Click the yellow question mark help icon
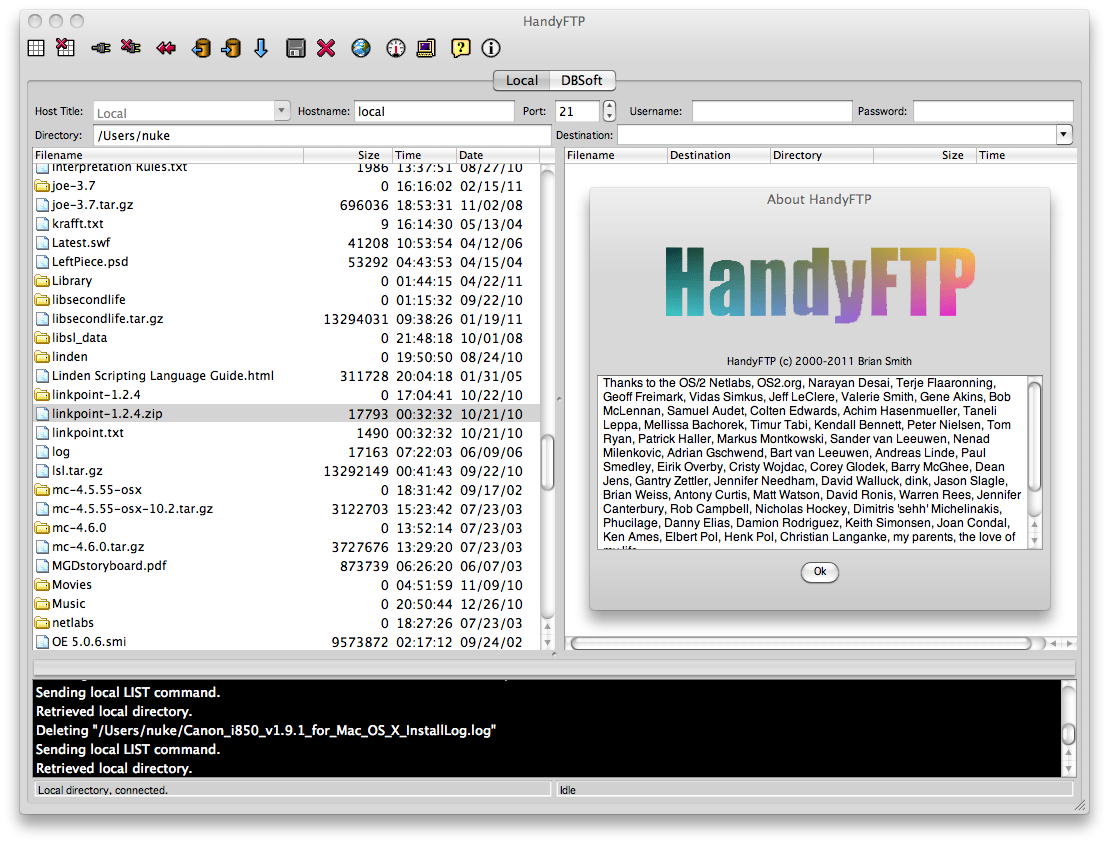This screenshot has width=1109, height=844. [x=460, y=48]
